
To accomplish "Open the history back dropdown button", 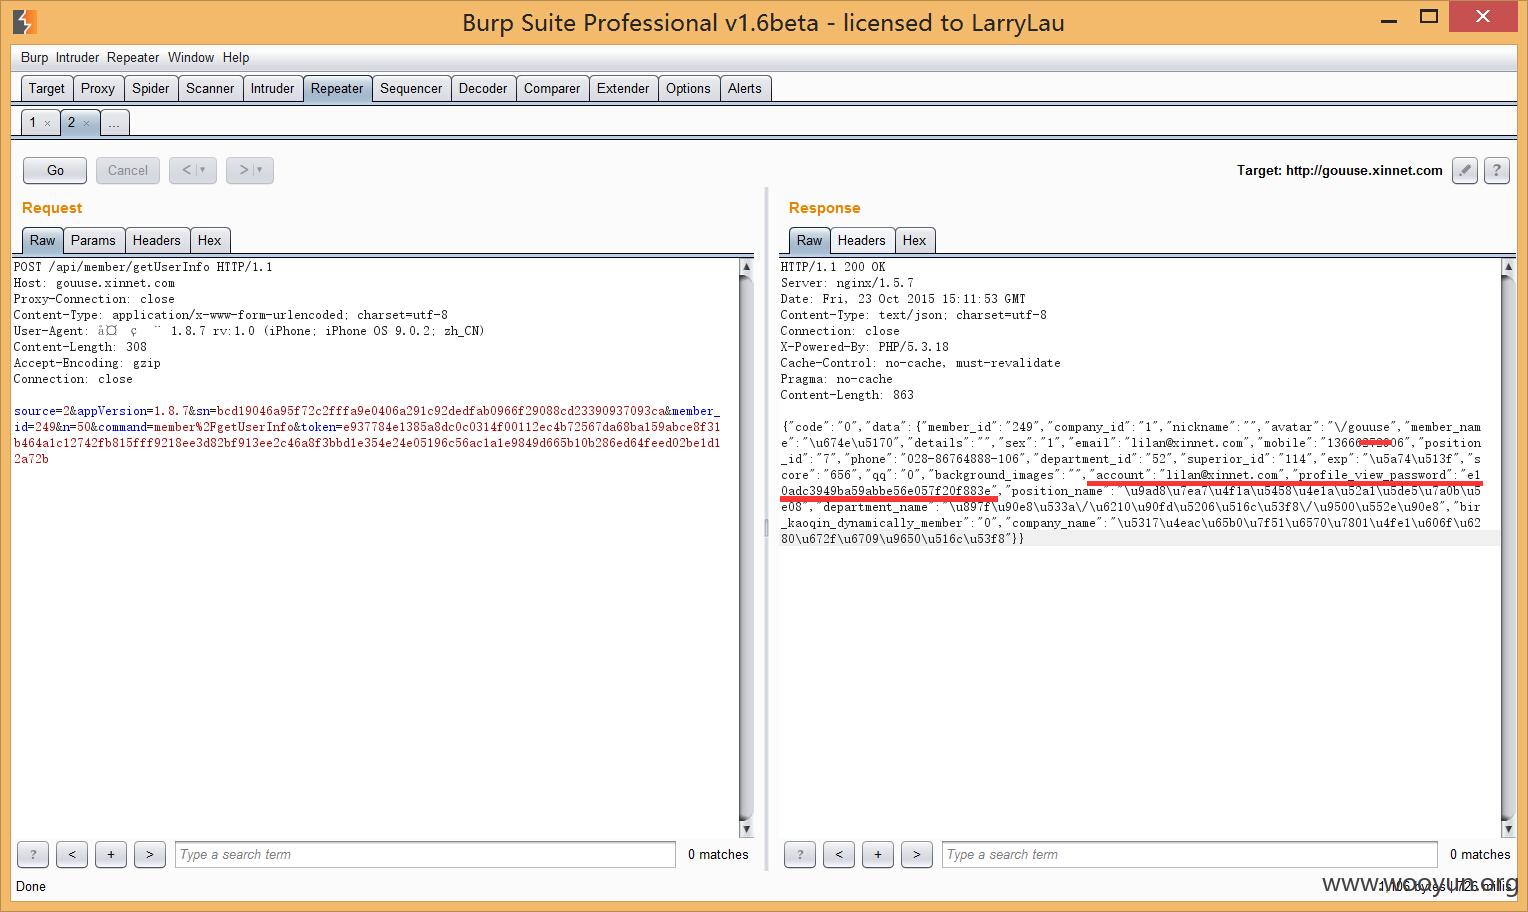I will (193, 170).
